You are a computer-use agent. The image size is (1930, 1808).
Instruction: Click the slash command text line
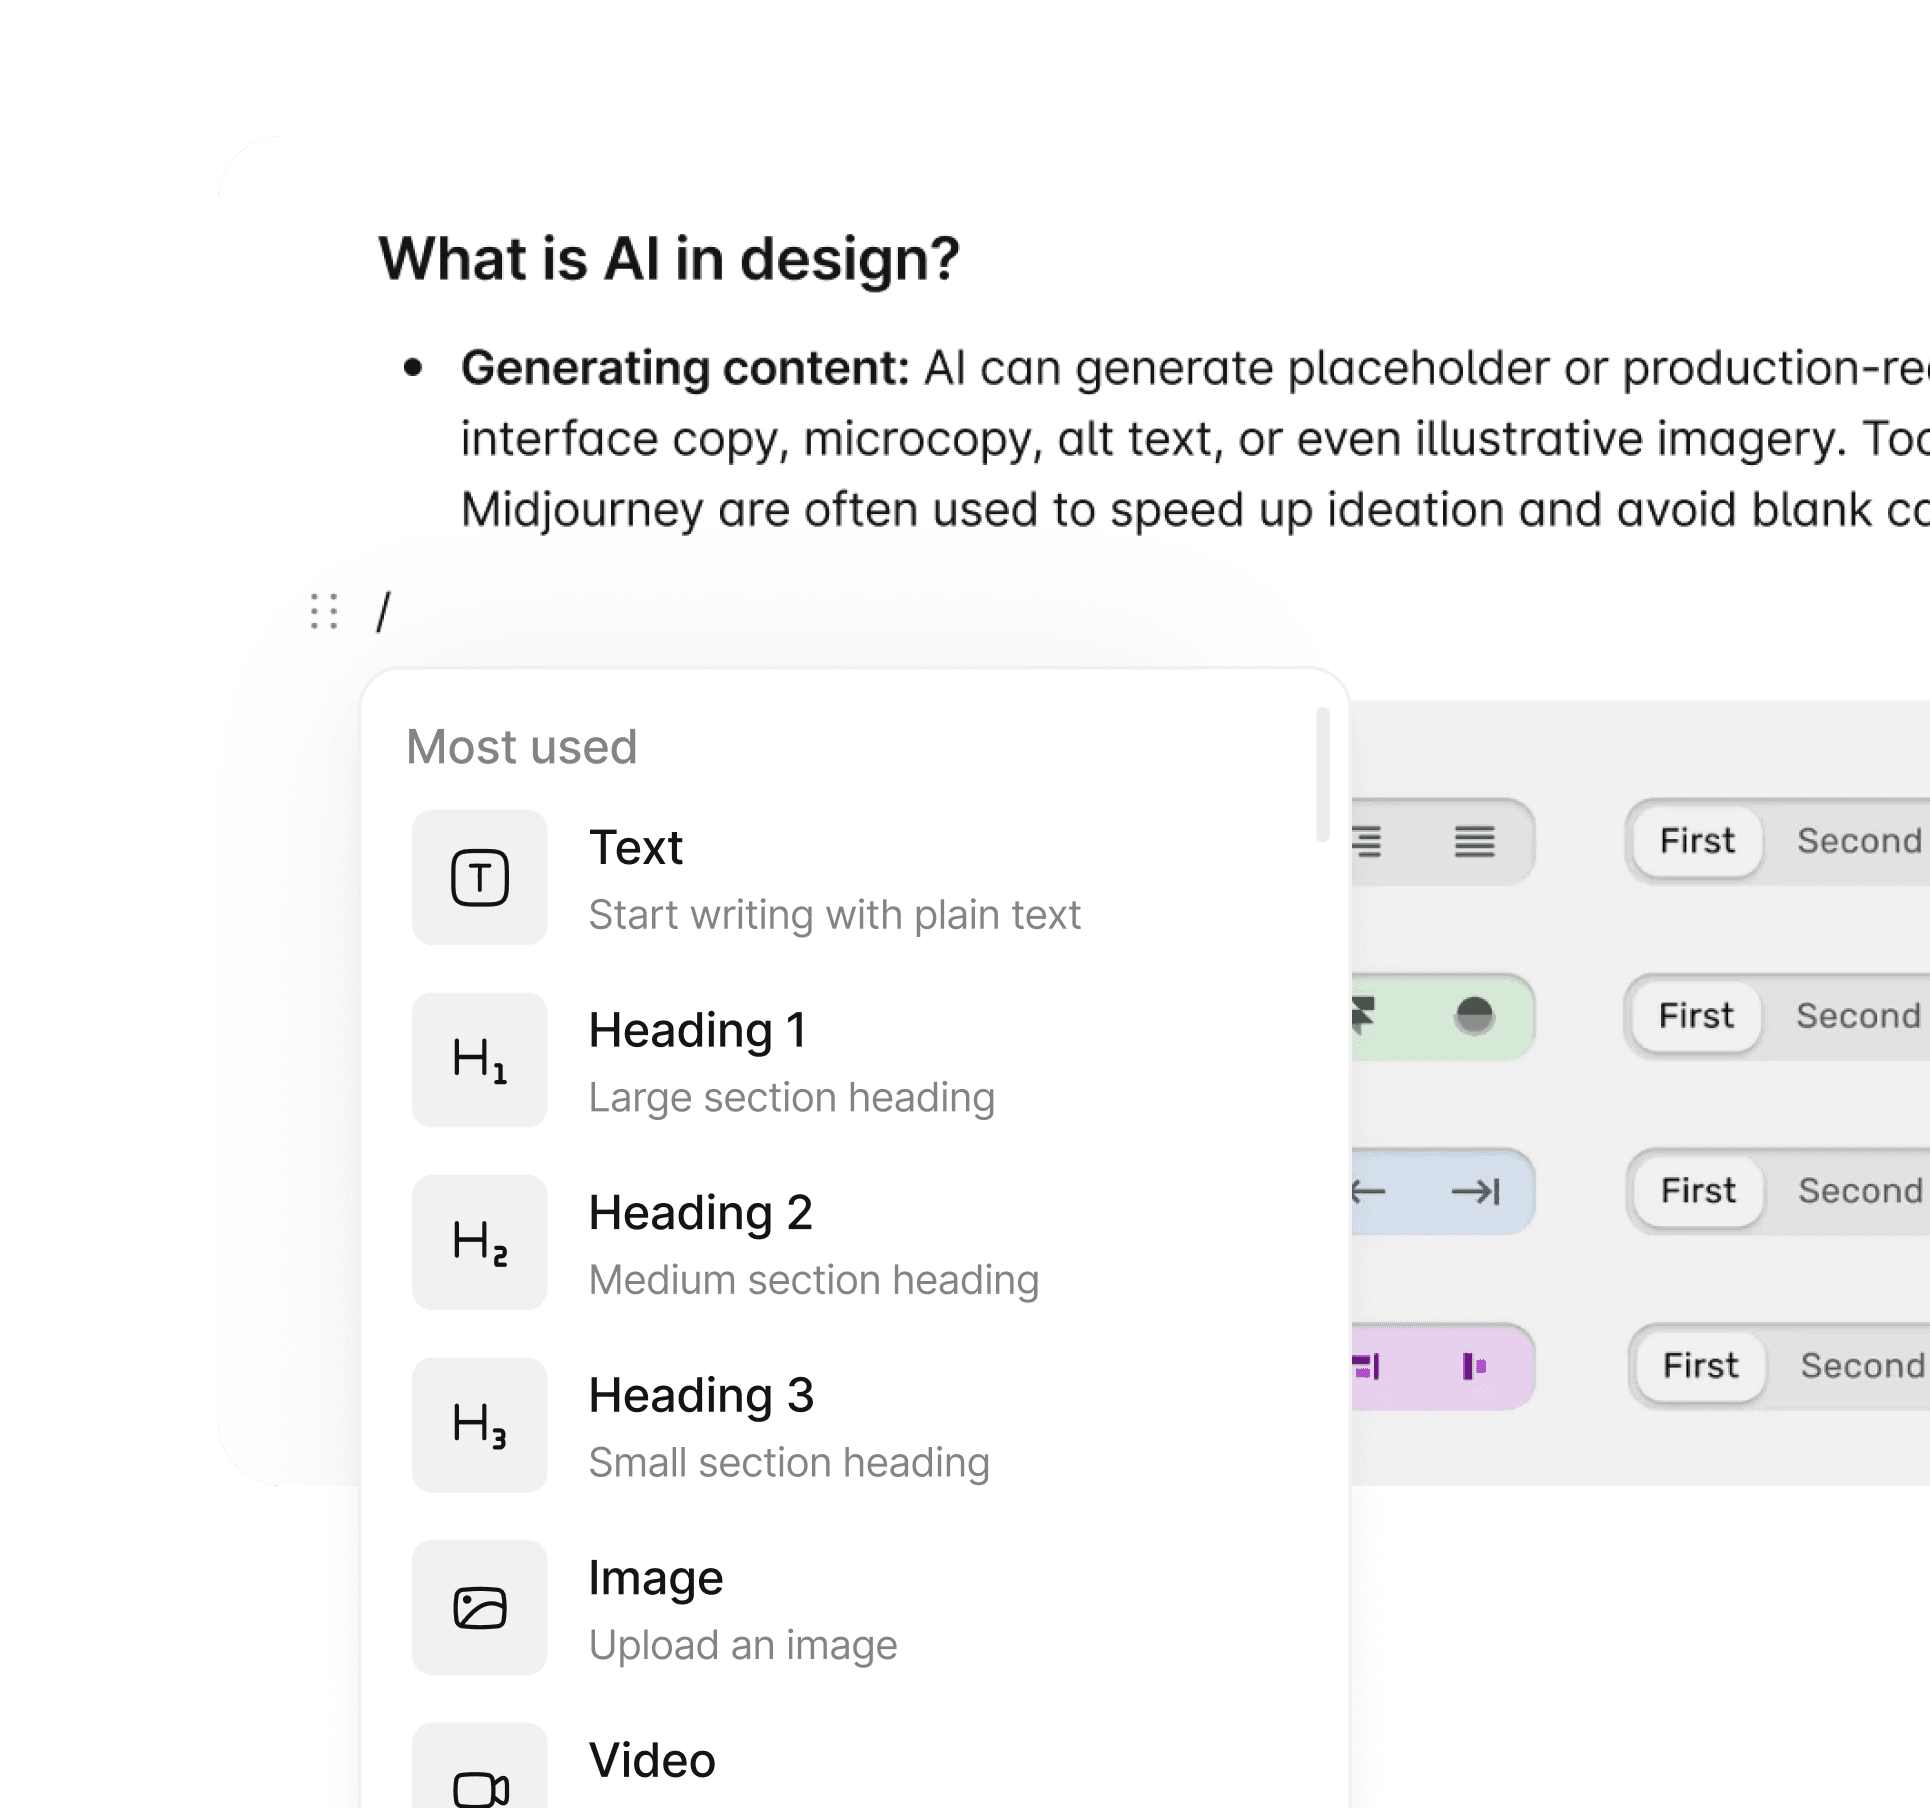tap(383, 611)
